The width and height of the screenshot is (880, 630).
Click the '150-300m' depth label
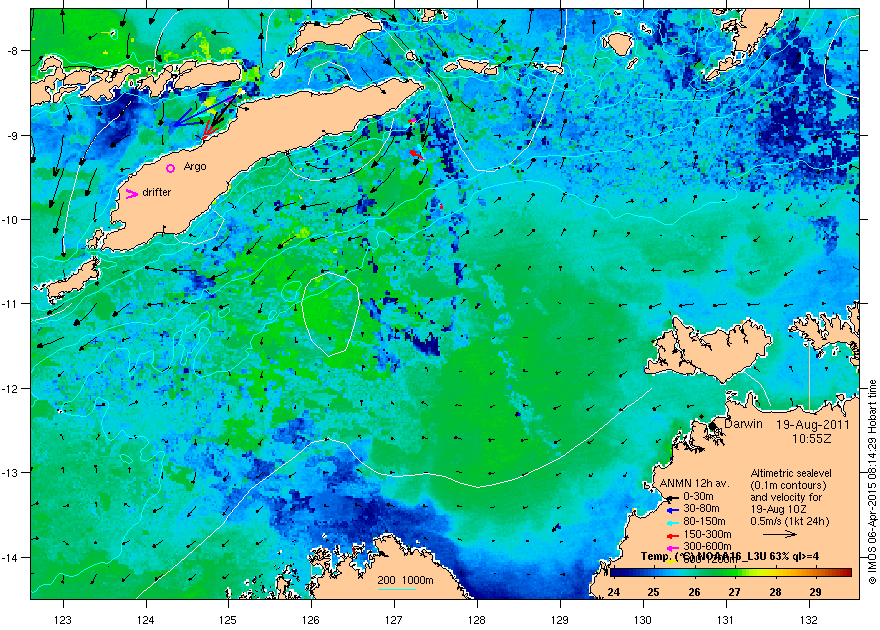[707, 535]
